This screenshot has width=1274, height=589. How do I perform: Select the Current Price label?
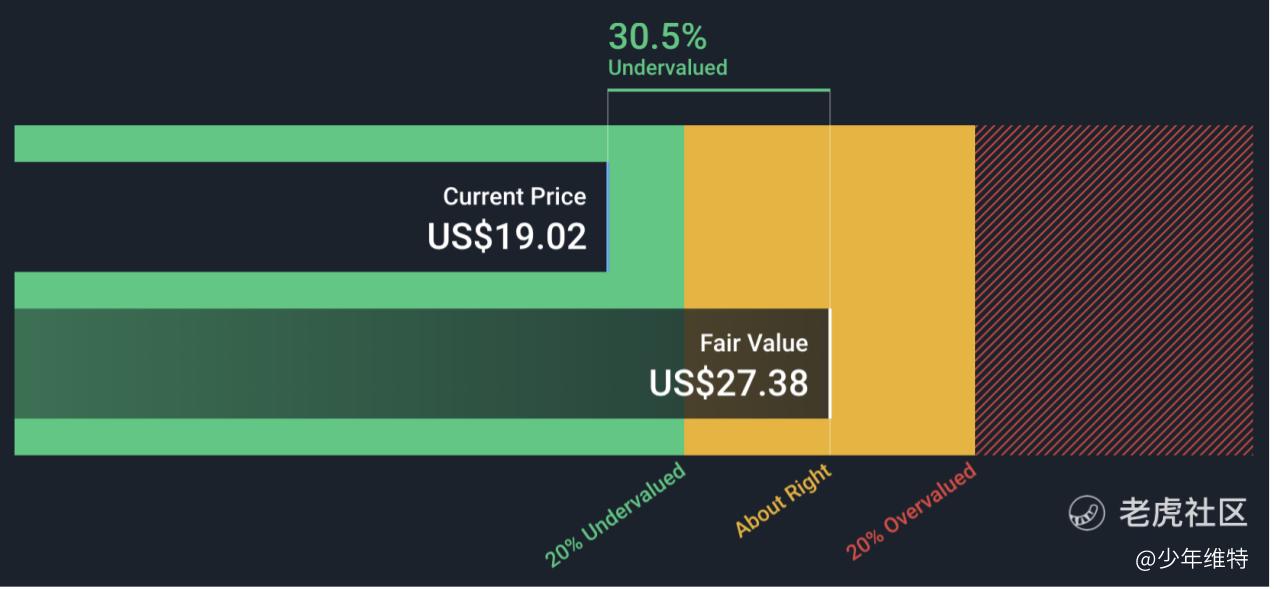(x=515, y=196)
